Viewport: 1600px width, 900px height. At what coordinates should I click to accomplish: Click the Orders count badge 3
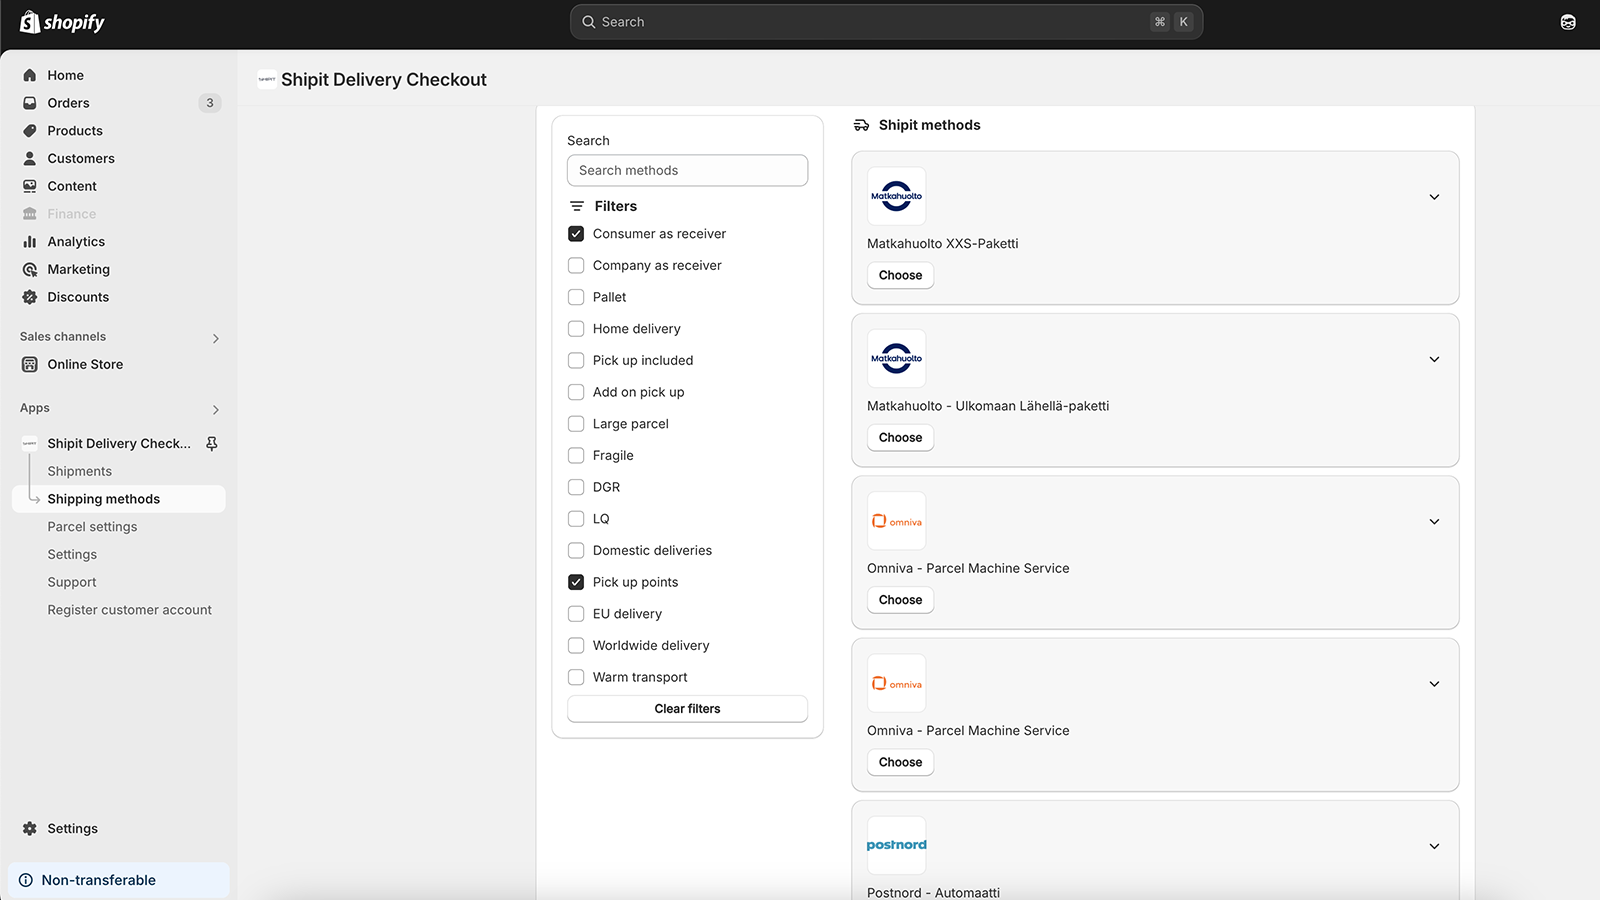(210, 103)
